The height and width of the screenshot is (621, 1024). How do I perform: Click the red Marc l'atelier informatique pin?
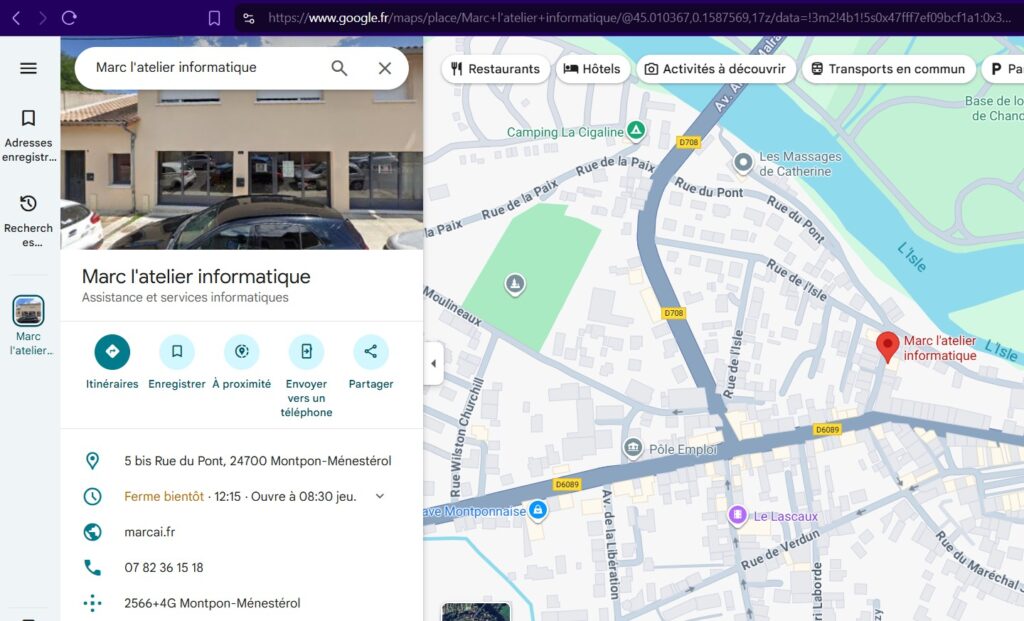coord(887,347)
